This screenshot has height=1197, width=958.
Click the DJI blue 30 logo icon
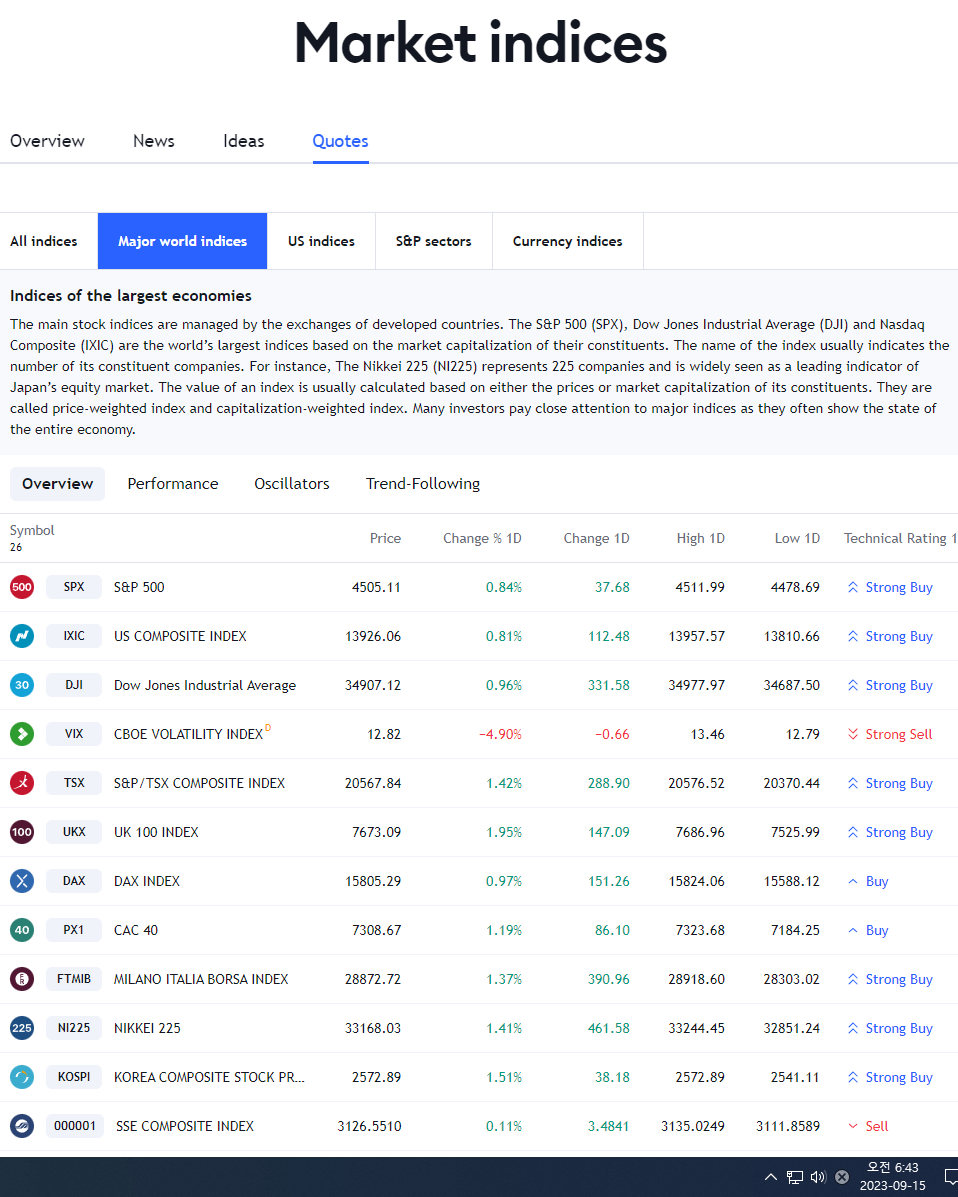click(22, 685)
